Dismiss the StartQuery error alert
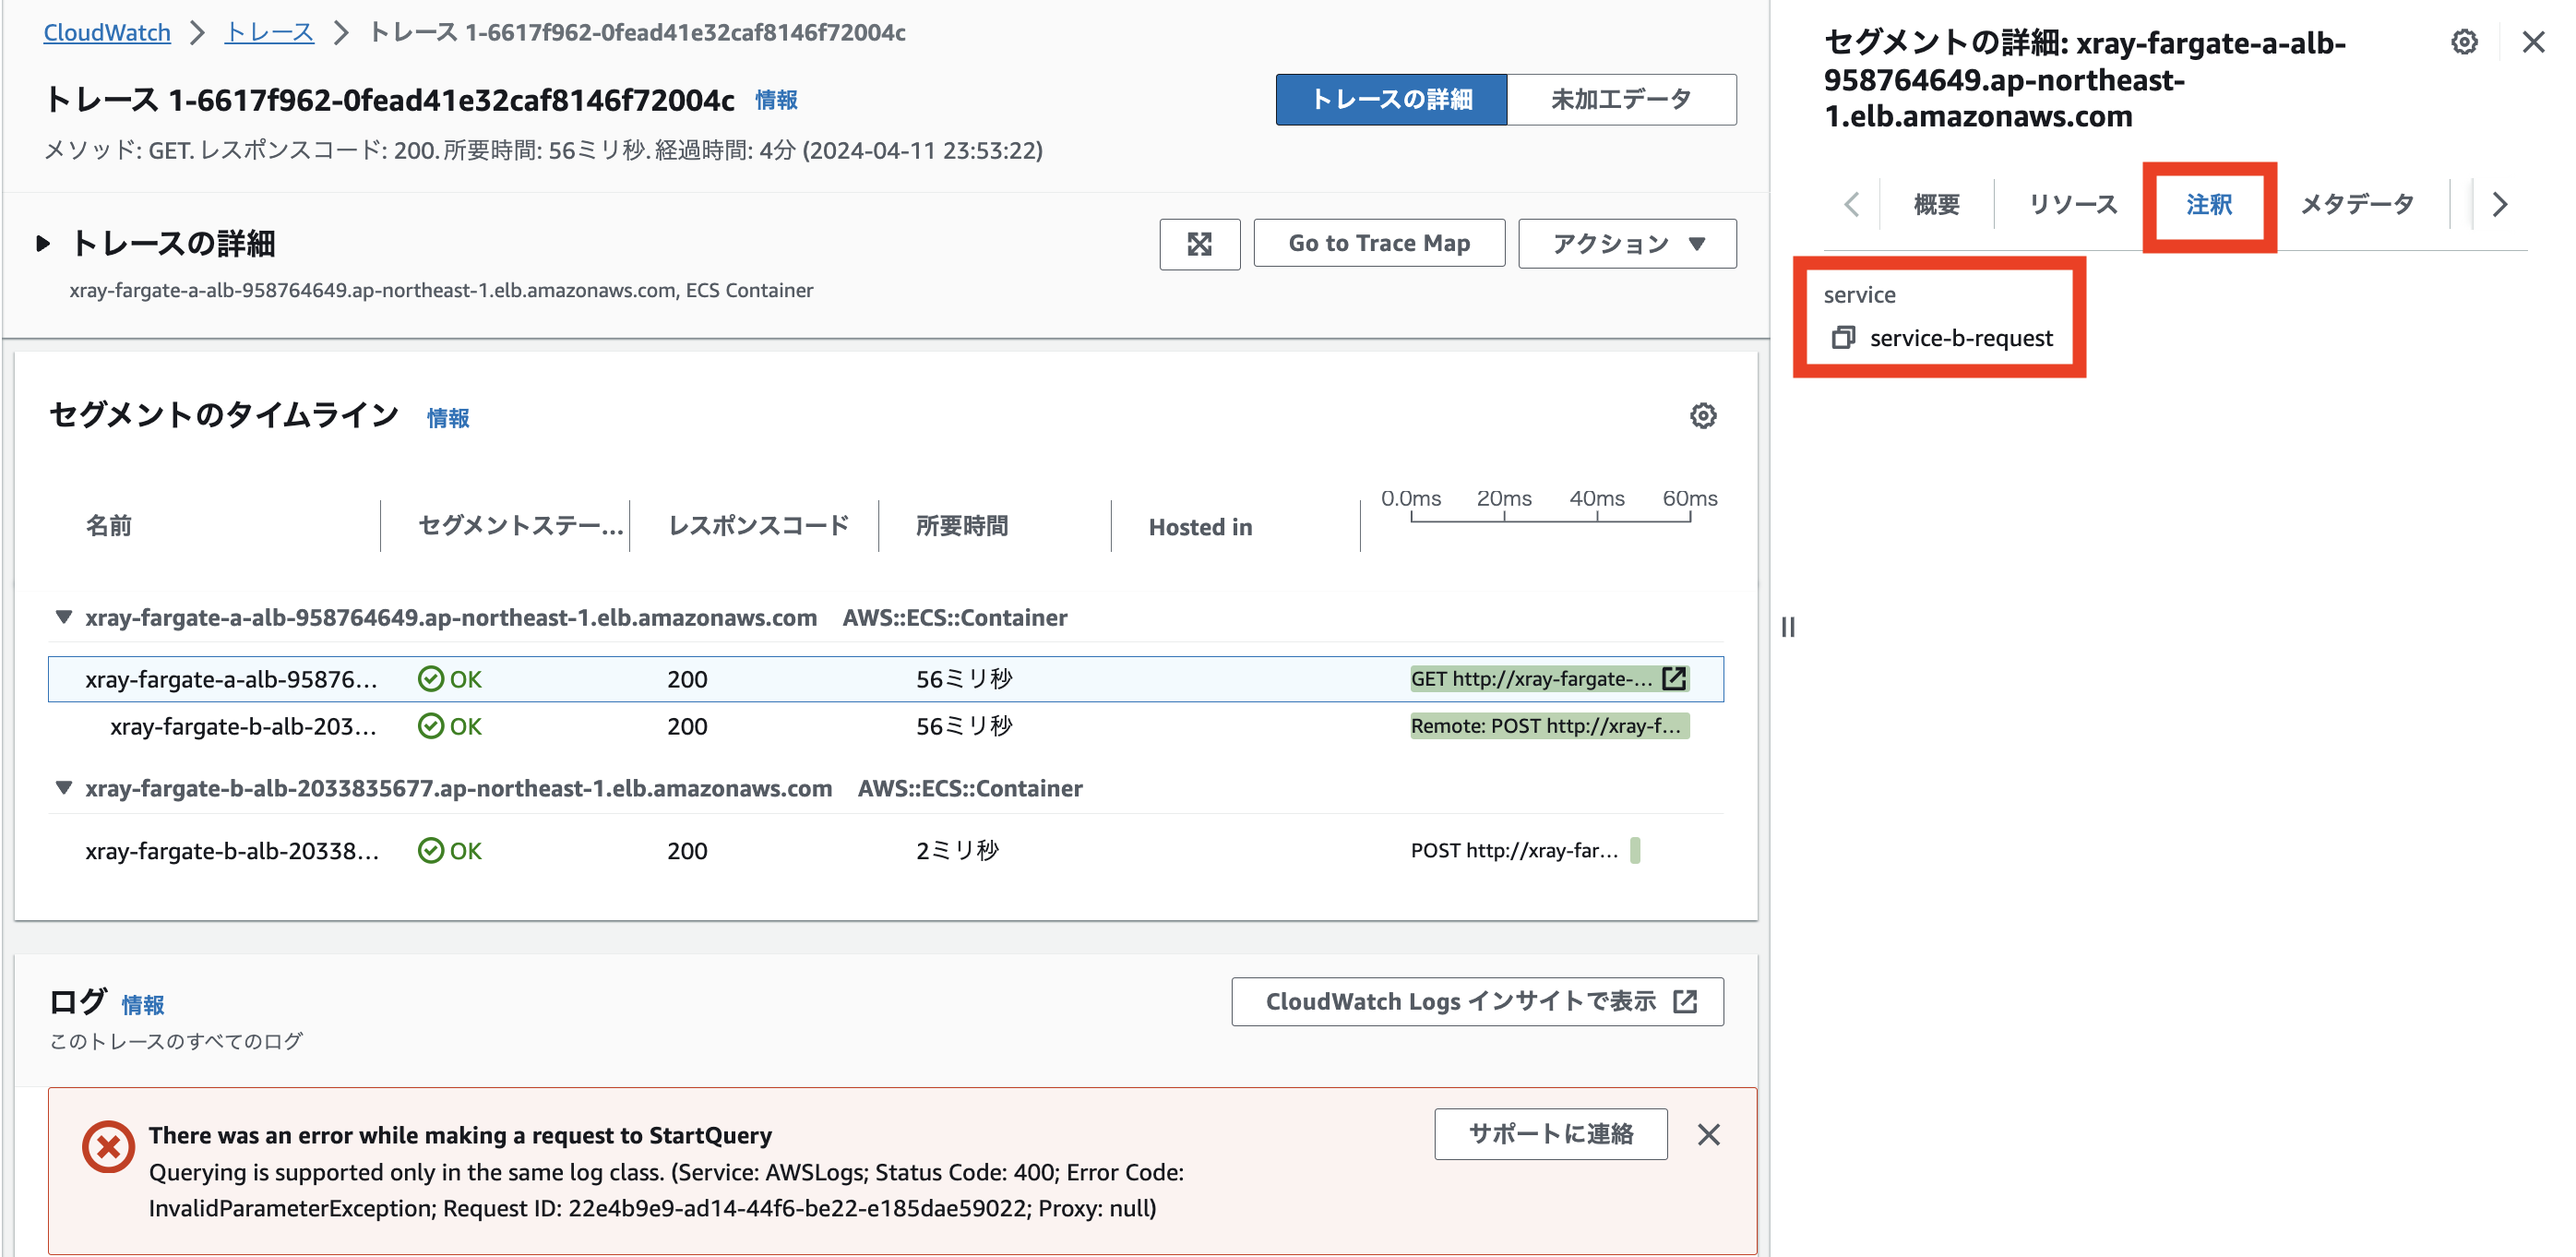Screen dimensions: 2576x1257 1708,1134
